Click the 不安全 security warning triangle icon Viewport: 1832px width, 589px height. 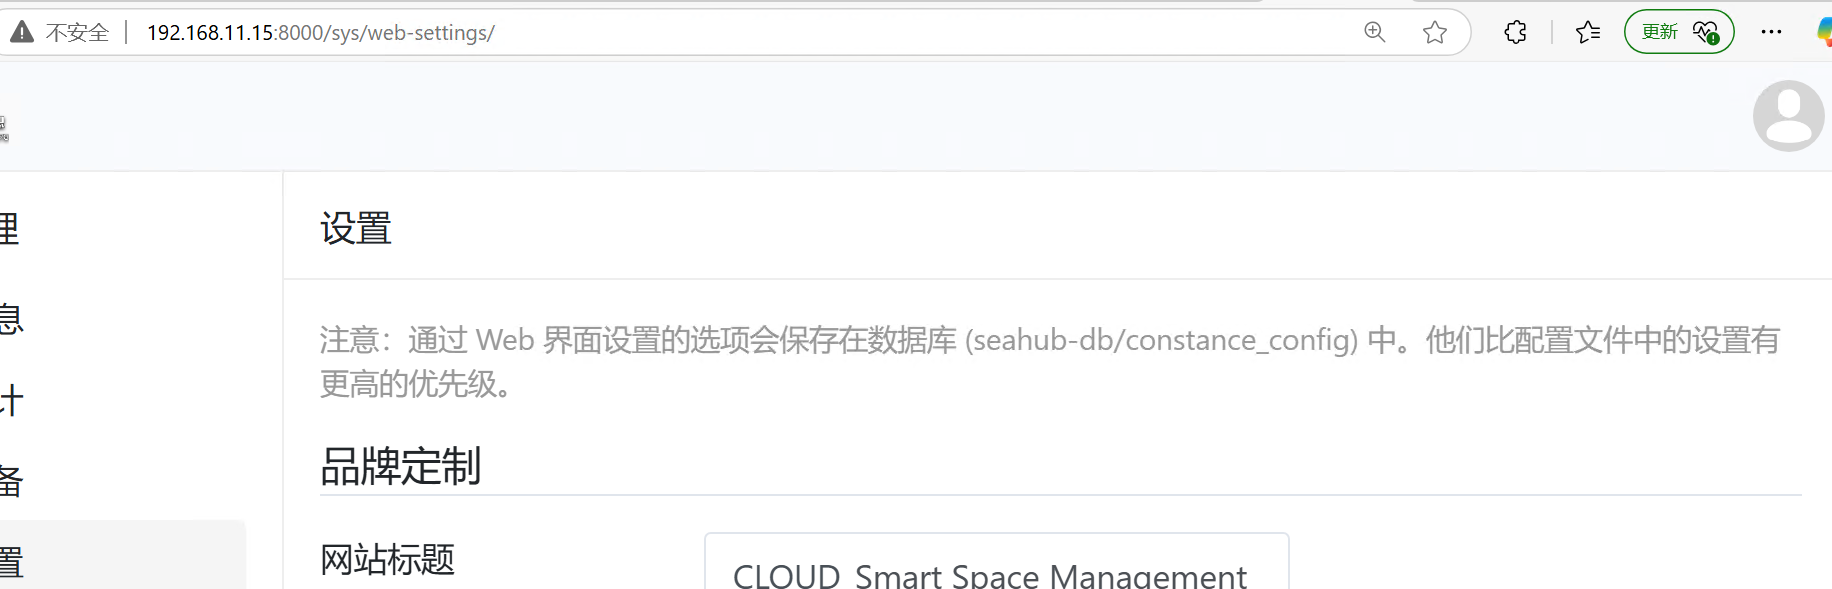[x=22, y=33]
